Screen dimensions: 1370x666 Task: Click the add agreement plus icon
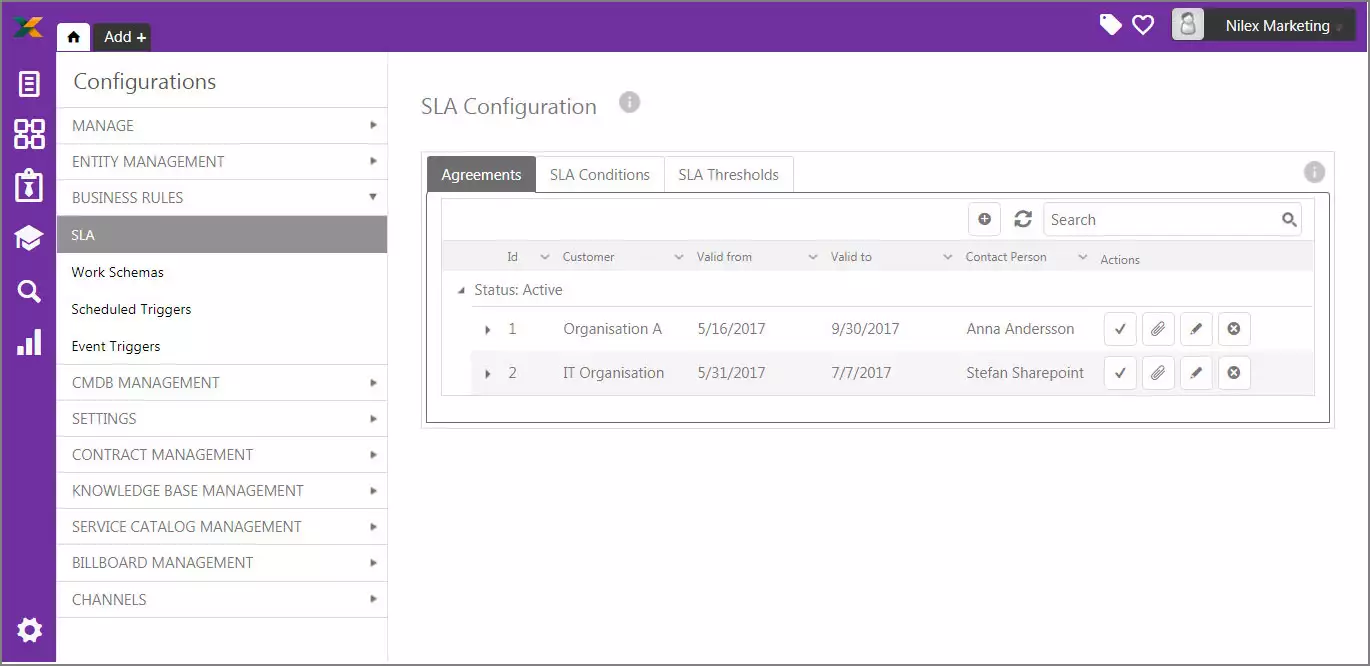[x=984, y=220]
